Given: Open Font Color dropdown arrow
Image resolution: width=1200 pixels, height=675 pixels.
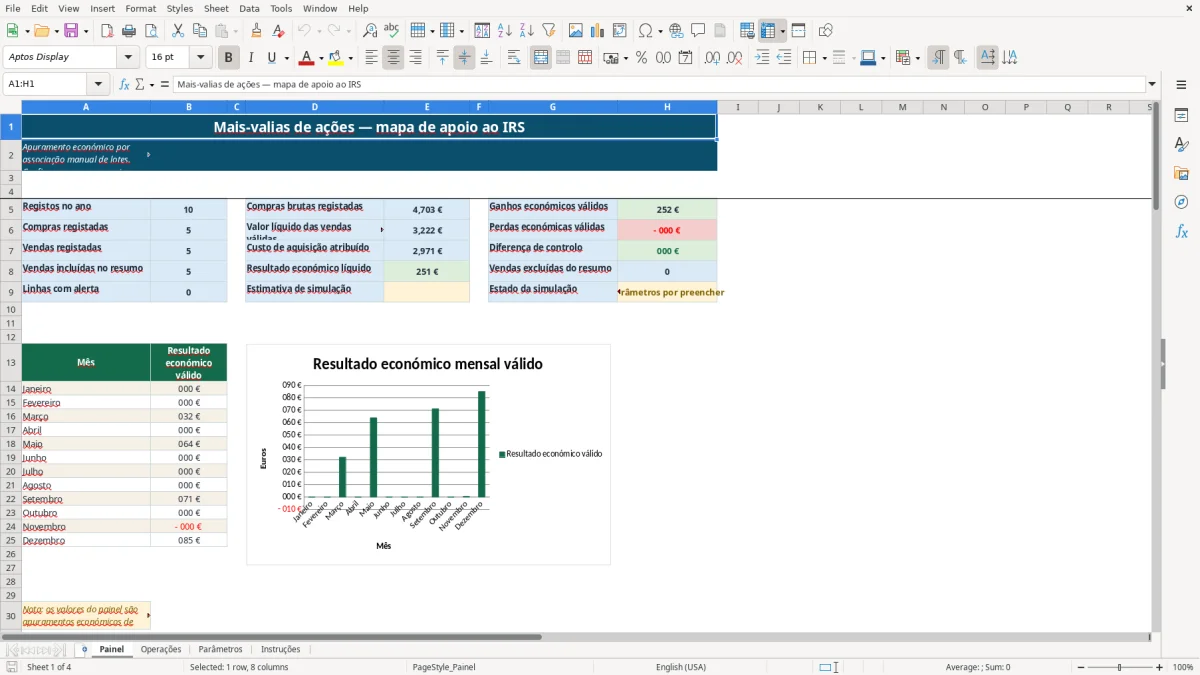Looking at the screenshot, I should pyautogui.click(x=321, y=58).
